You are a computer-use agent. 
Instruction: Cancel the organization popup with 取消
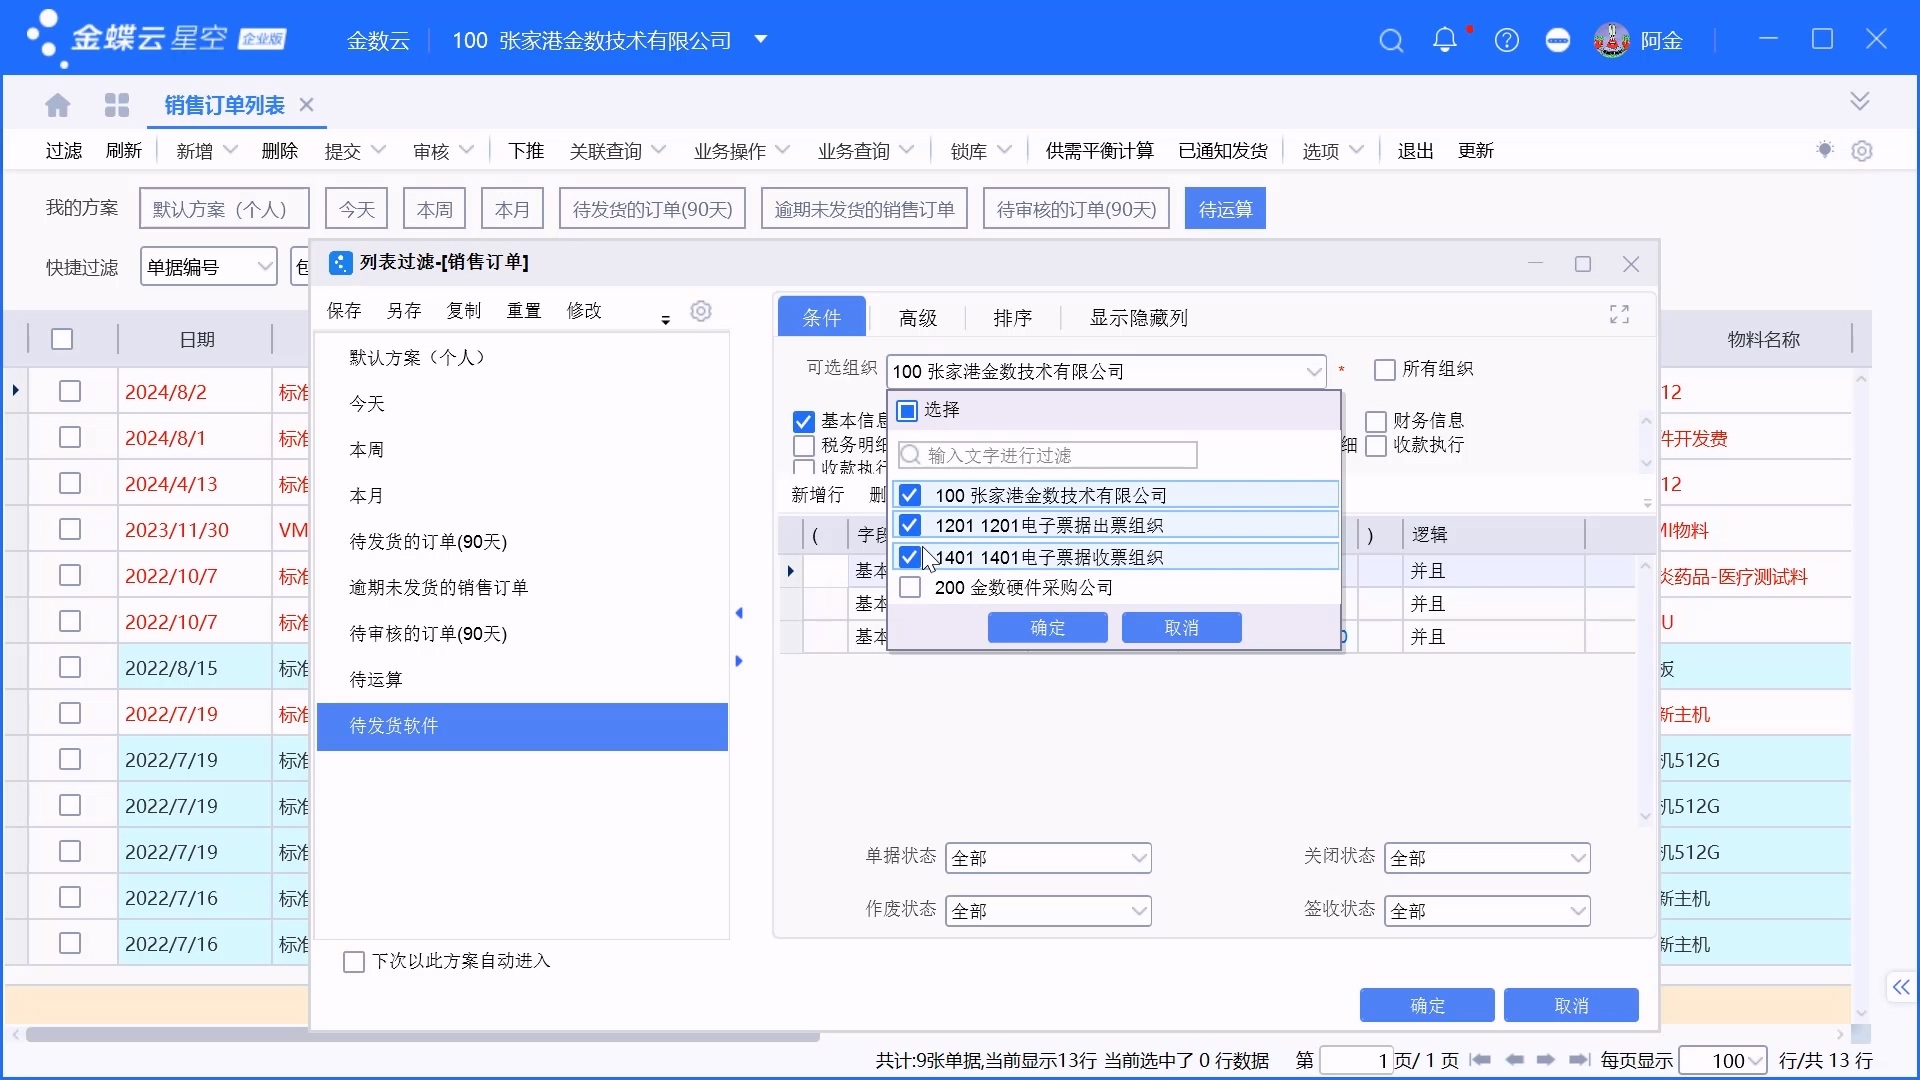pyautogui.click(x=1181, y=628)
